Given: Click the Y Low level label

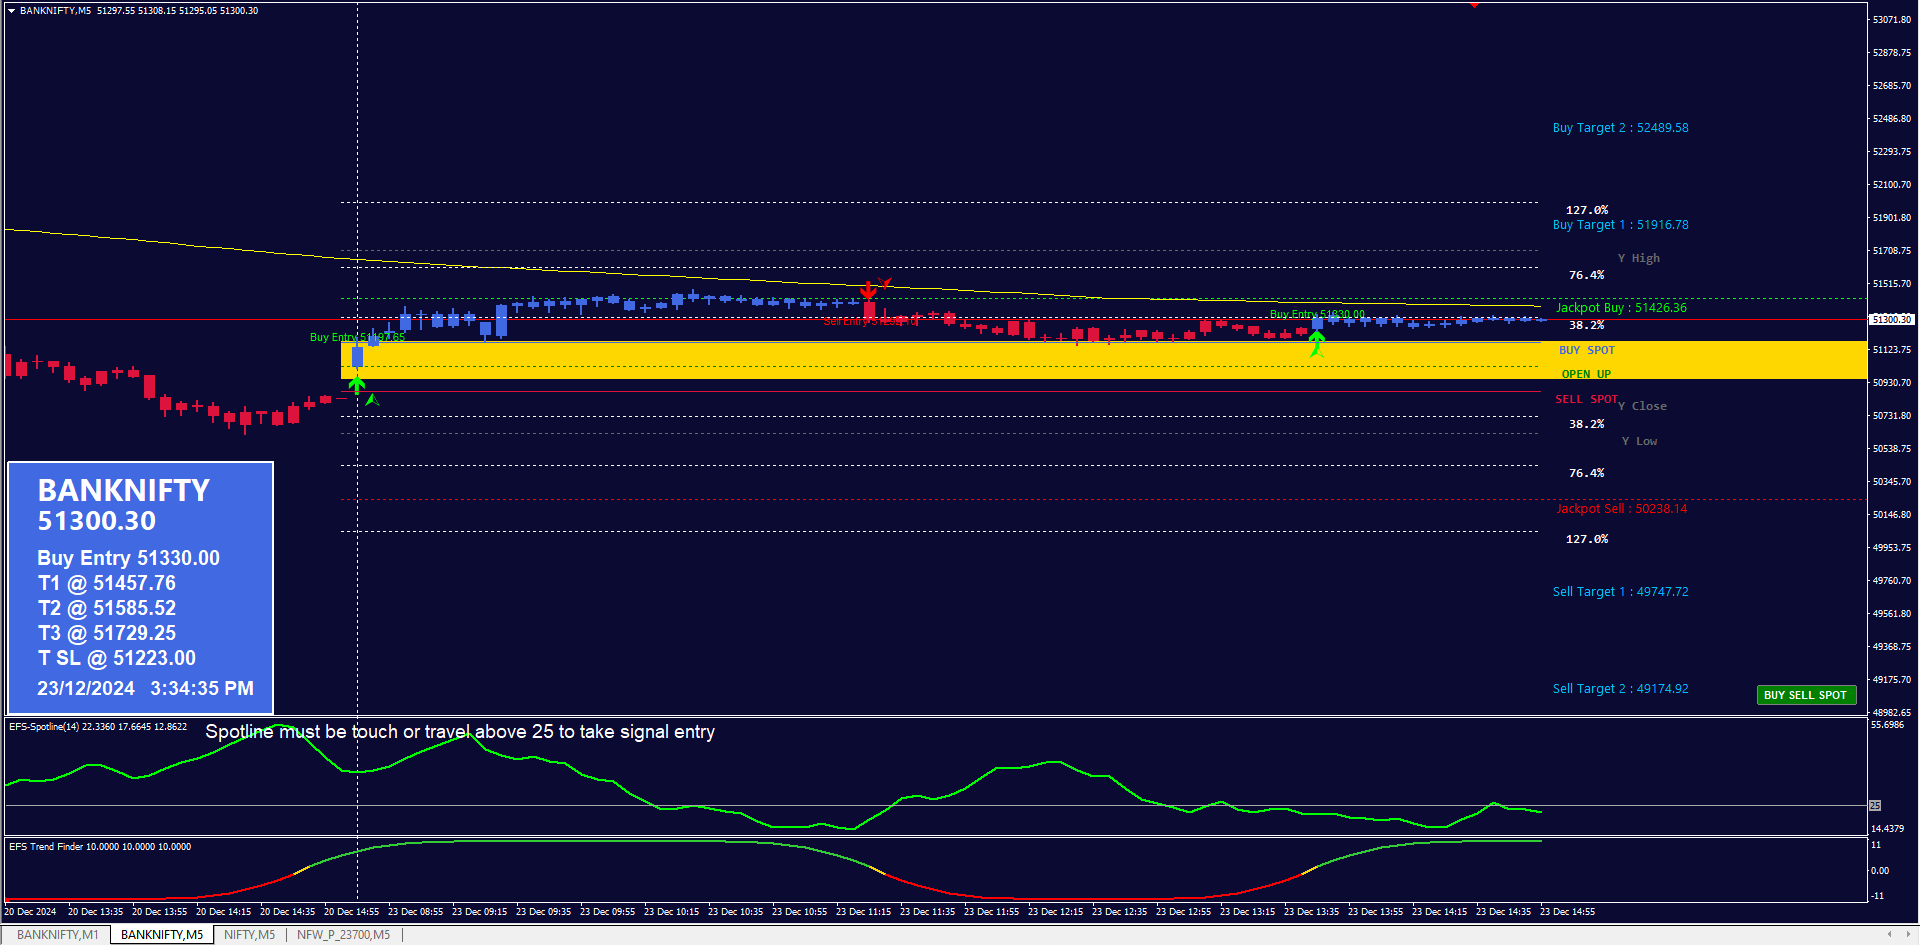Looking at the screenshot, I should (x=1640, y=441).
